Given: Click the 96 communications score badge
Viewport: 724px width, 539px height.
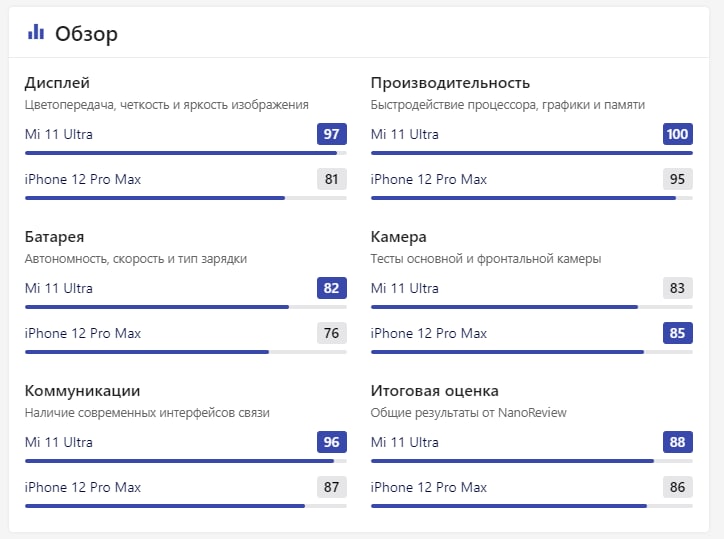Looking at the screenshot, I should (x=332, y=442).
